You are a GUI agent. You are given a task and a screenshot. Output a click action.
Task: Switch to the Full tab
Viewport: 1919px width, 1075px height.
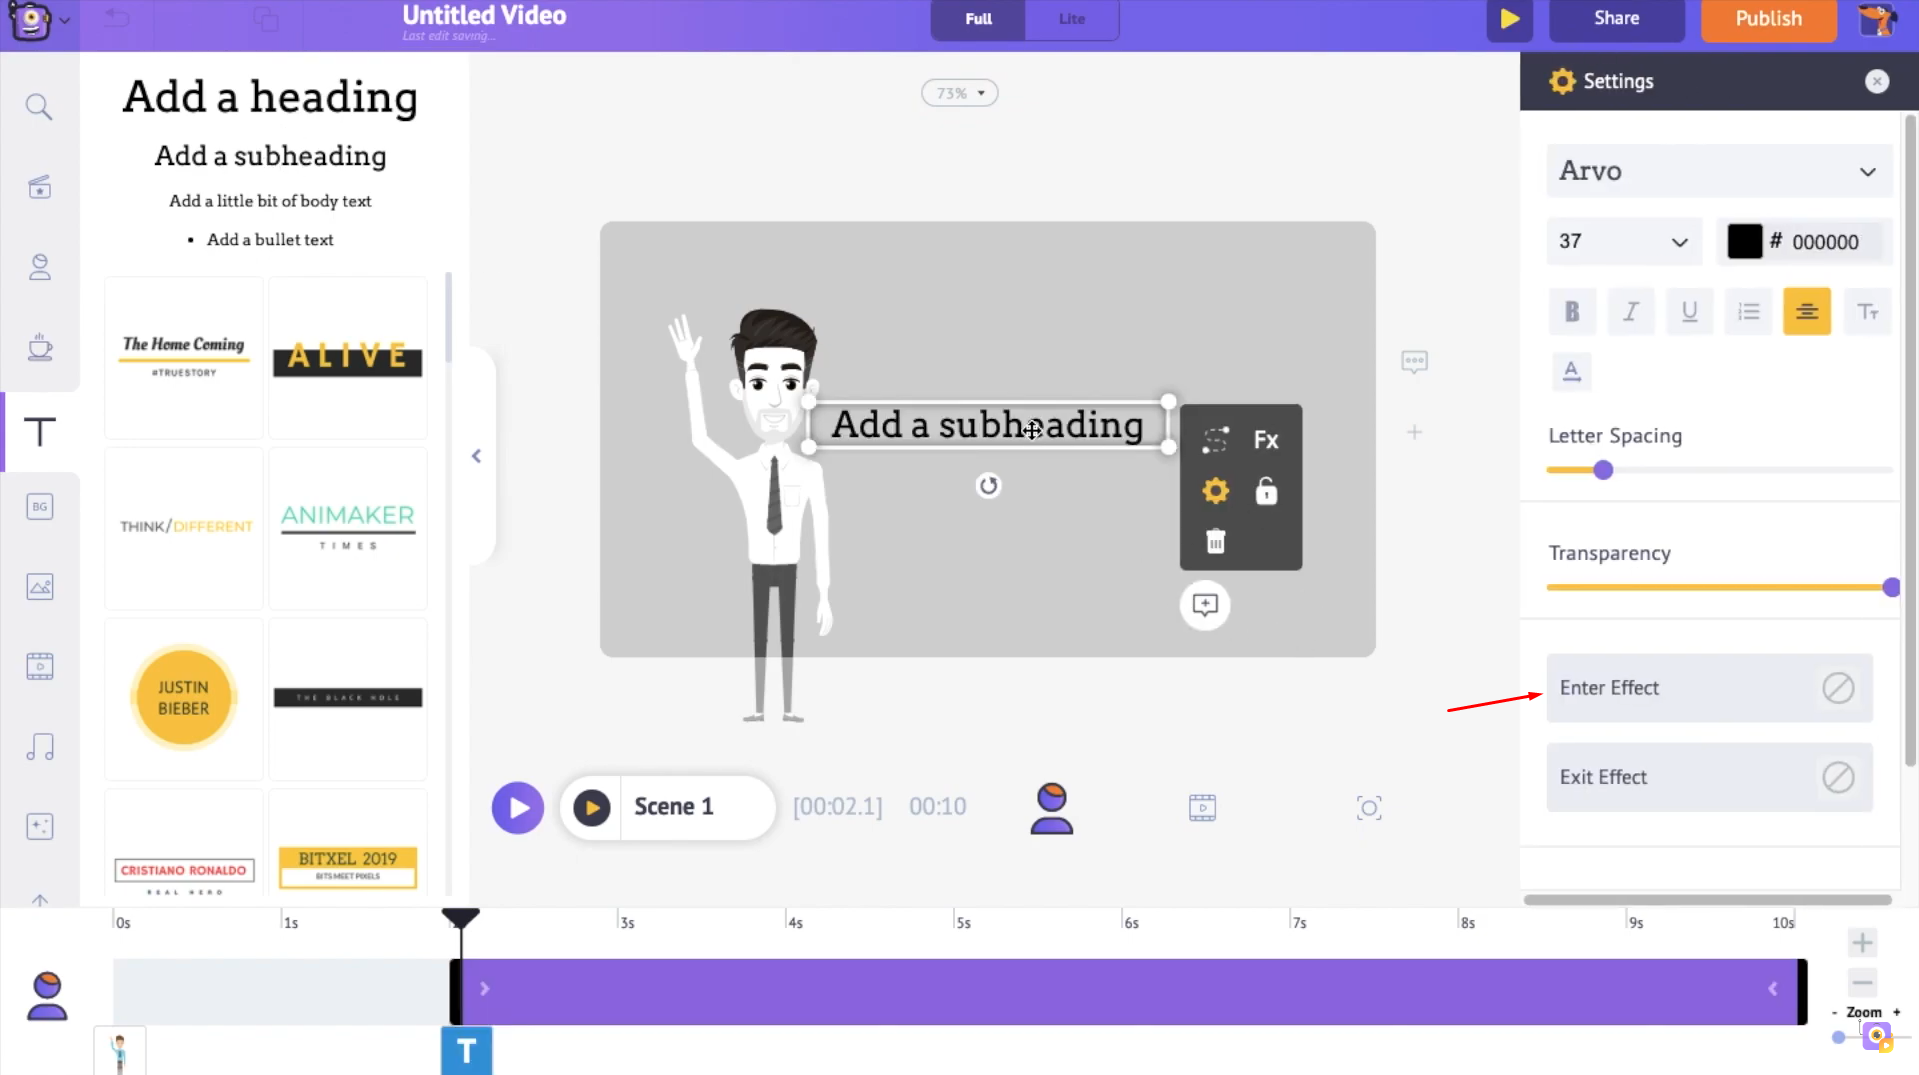click(976, 18)
